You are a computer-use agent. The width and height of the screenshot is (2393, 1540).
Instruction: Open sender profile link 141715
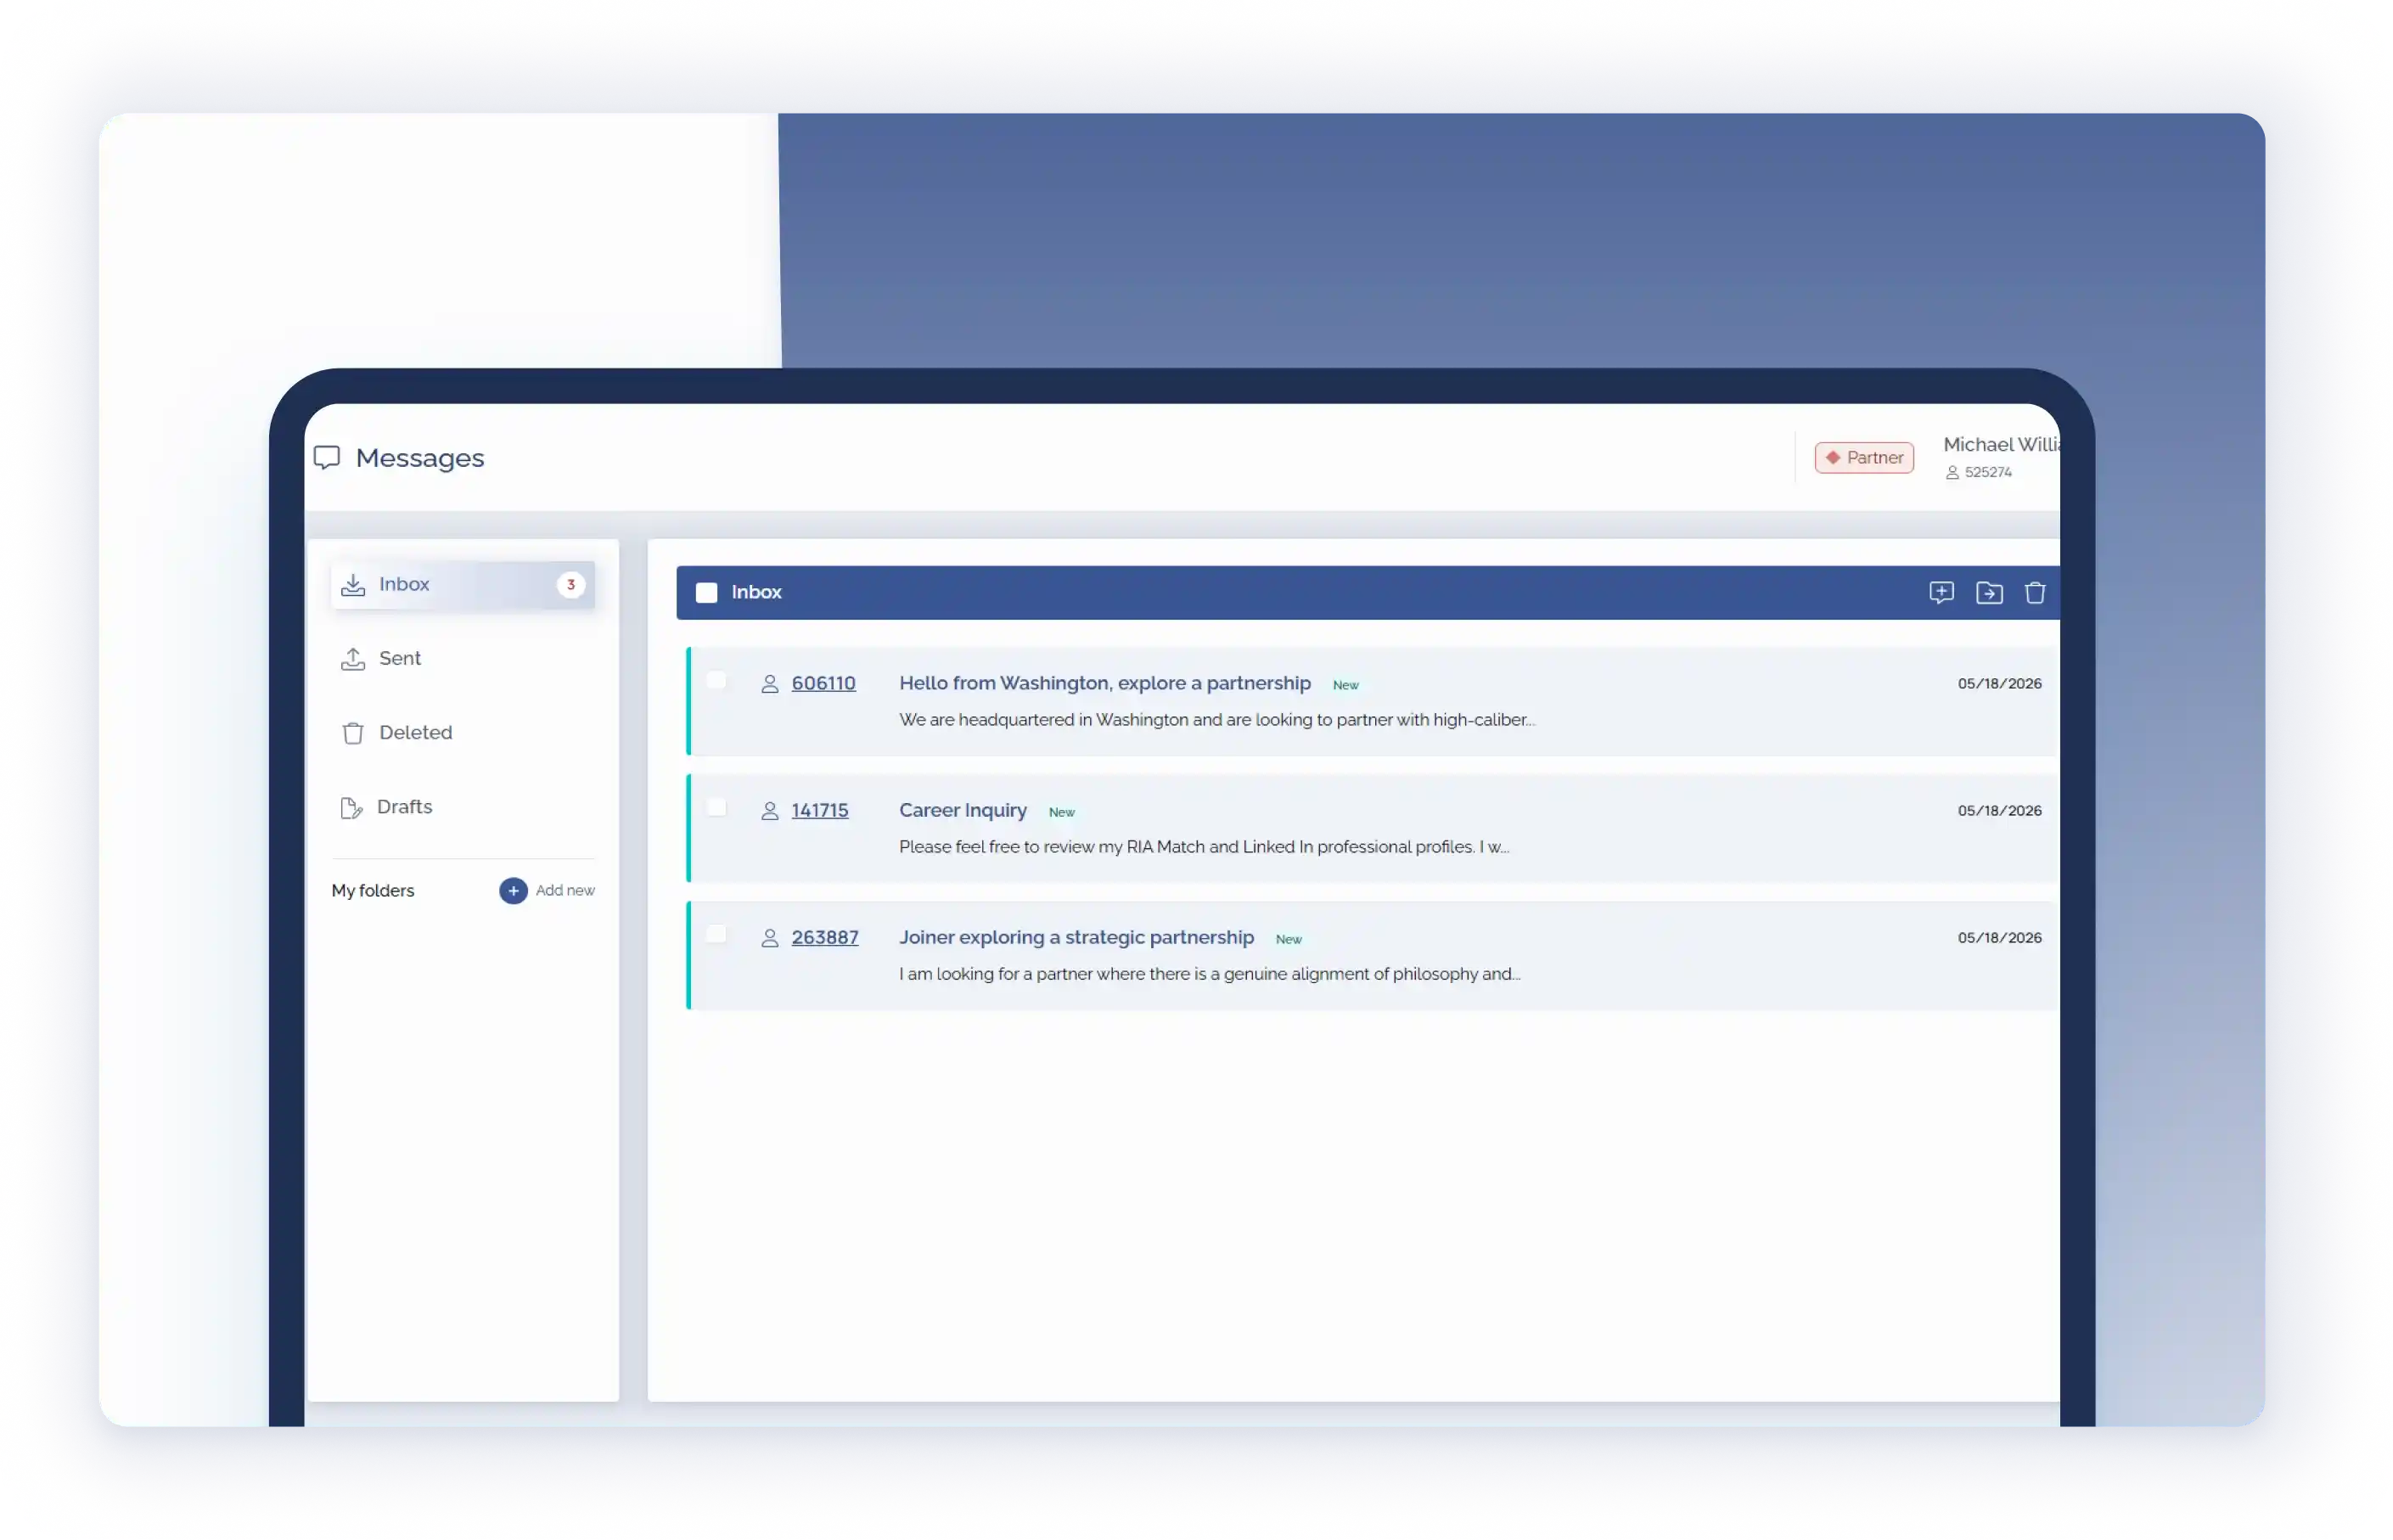point(820,811)
